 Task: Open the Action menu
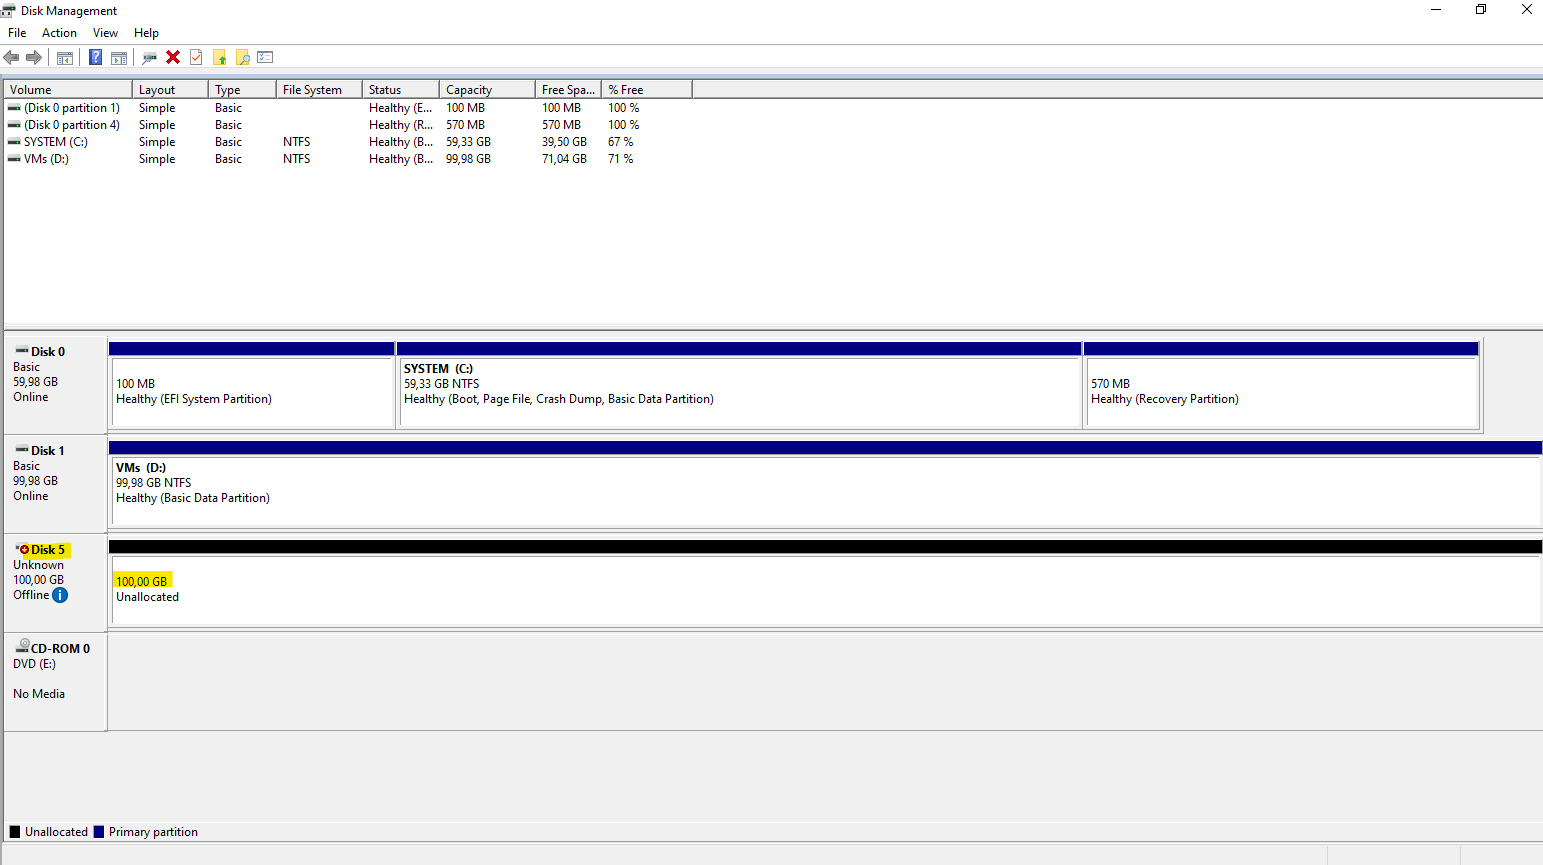(x=59, y=33)
